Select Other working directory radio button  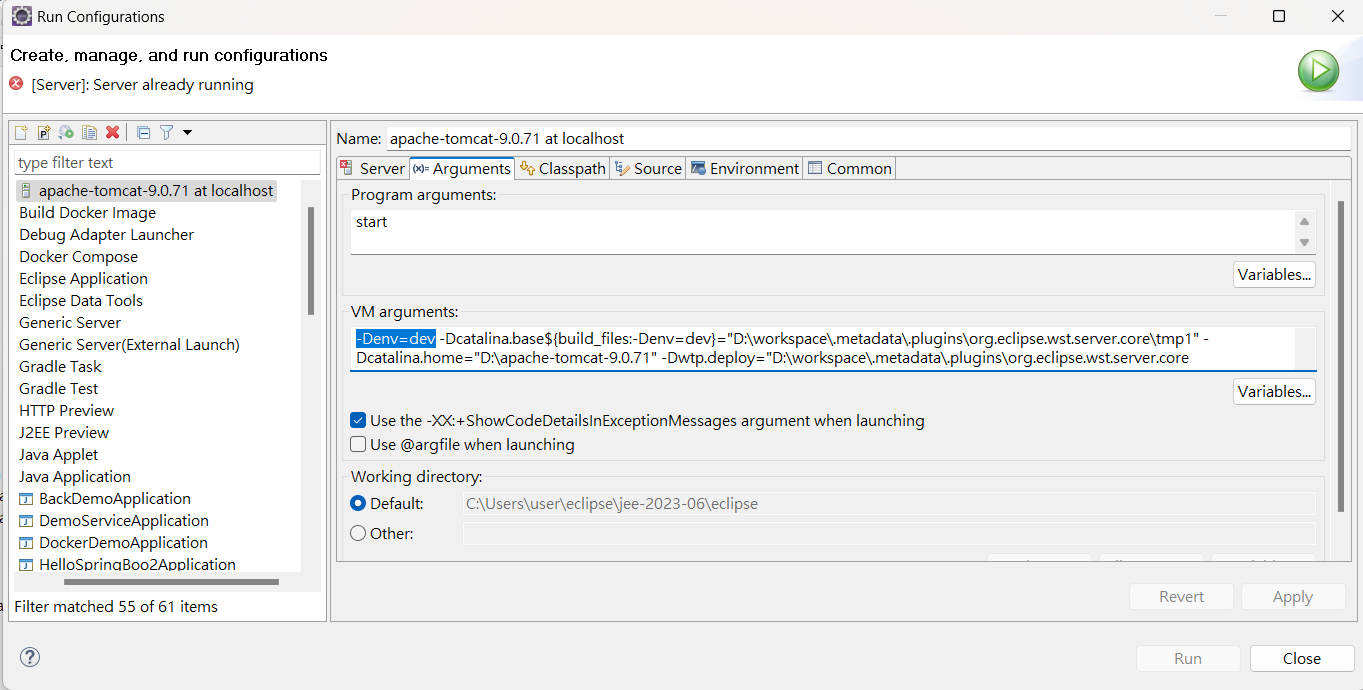point(358,533)
